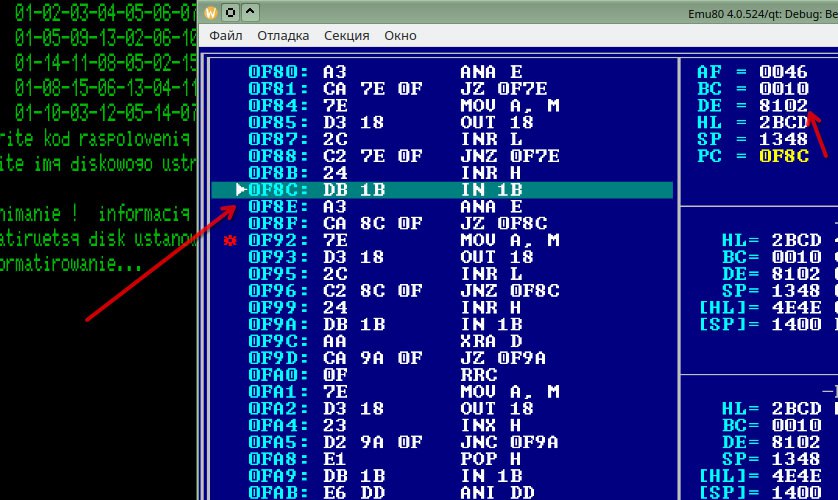
Task: Click the DE register value in top panel
Action: click(783, 106)
